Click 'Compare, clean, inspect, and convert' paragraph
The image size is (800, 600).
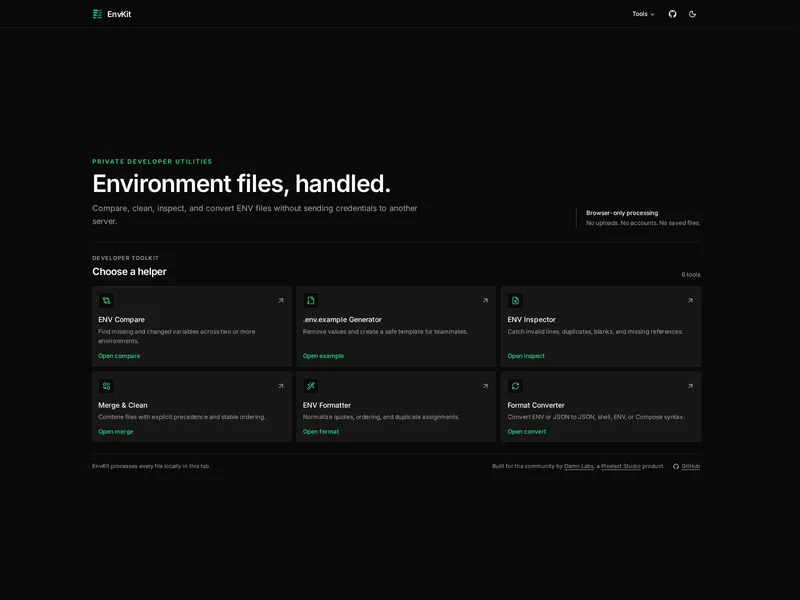255,215
